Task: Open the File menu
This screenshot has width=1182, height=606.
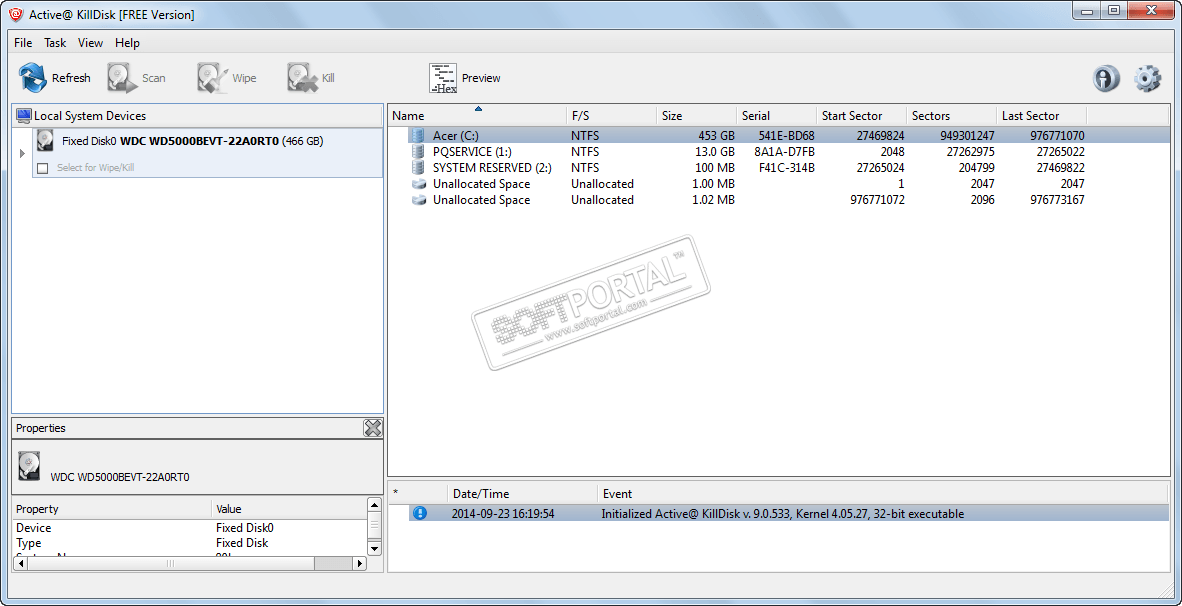Action: tap(23, 43)
